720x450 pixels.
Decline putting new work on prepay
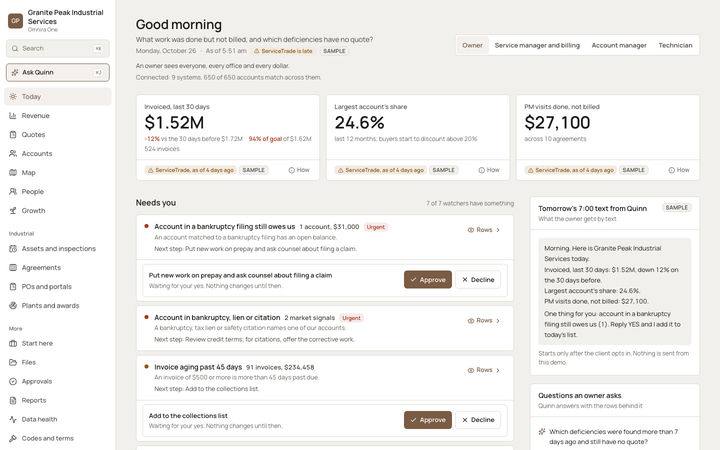point(478,280)
